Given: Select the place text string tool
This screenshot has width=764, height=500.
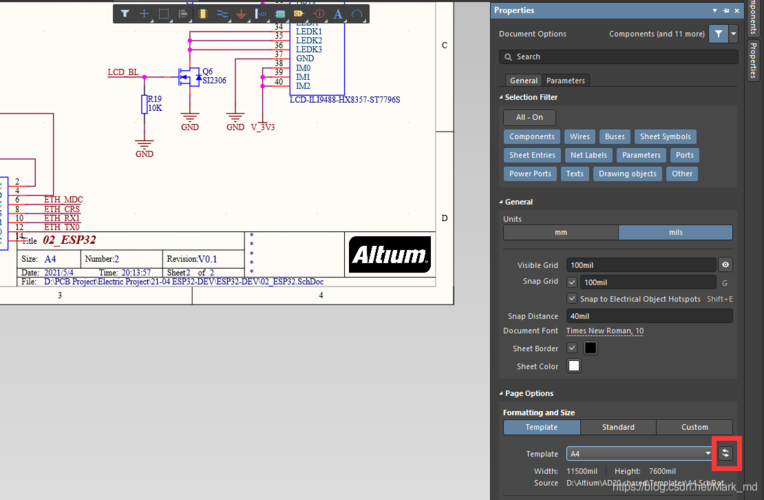Looking at the screenshot, I should 338,14.
